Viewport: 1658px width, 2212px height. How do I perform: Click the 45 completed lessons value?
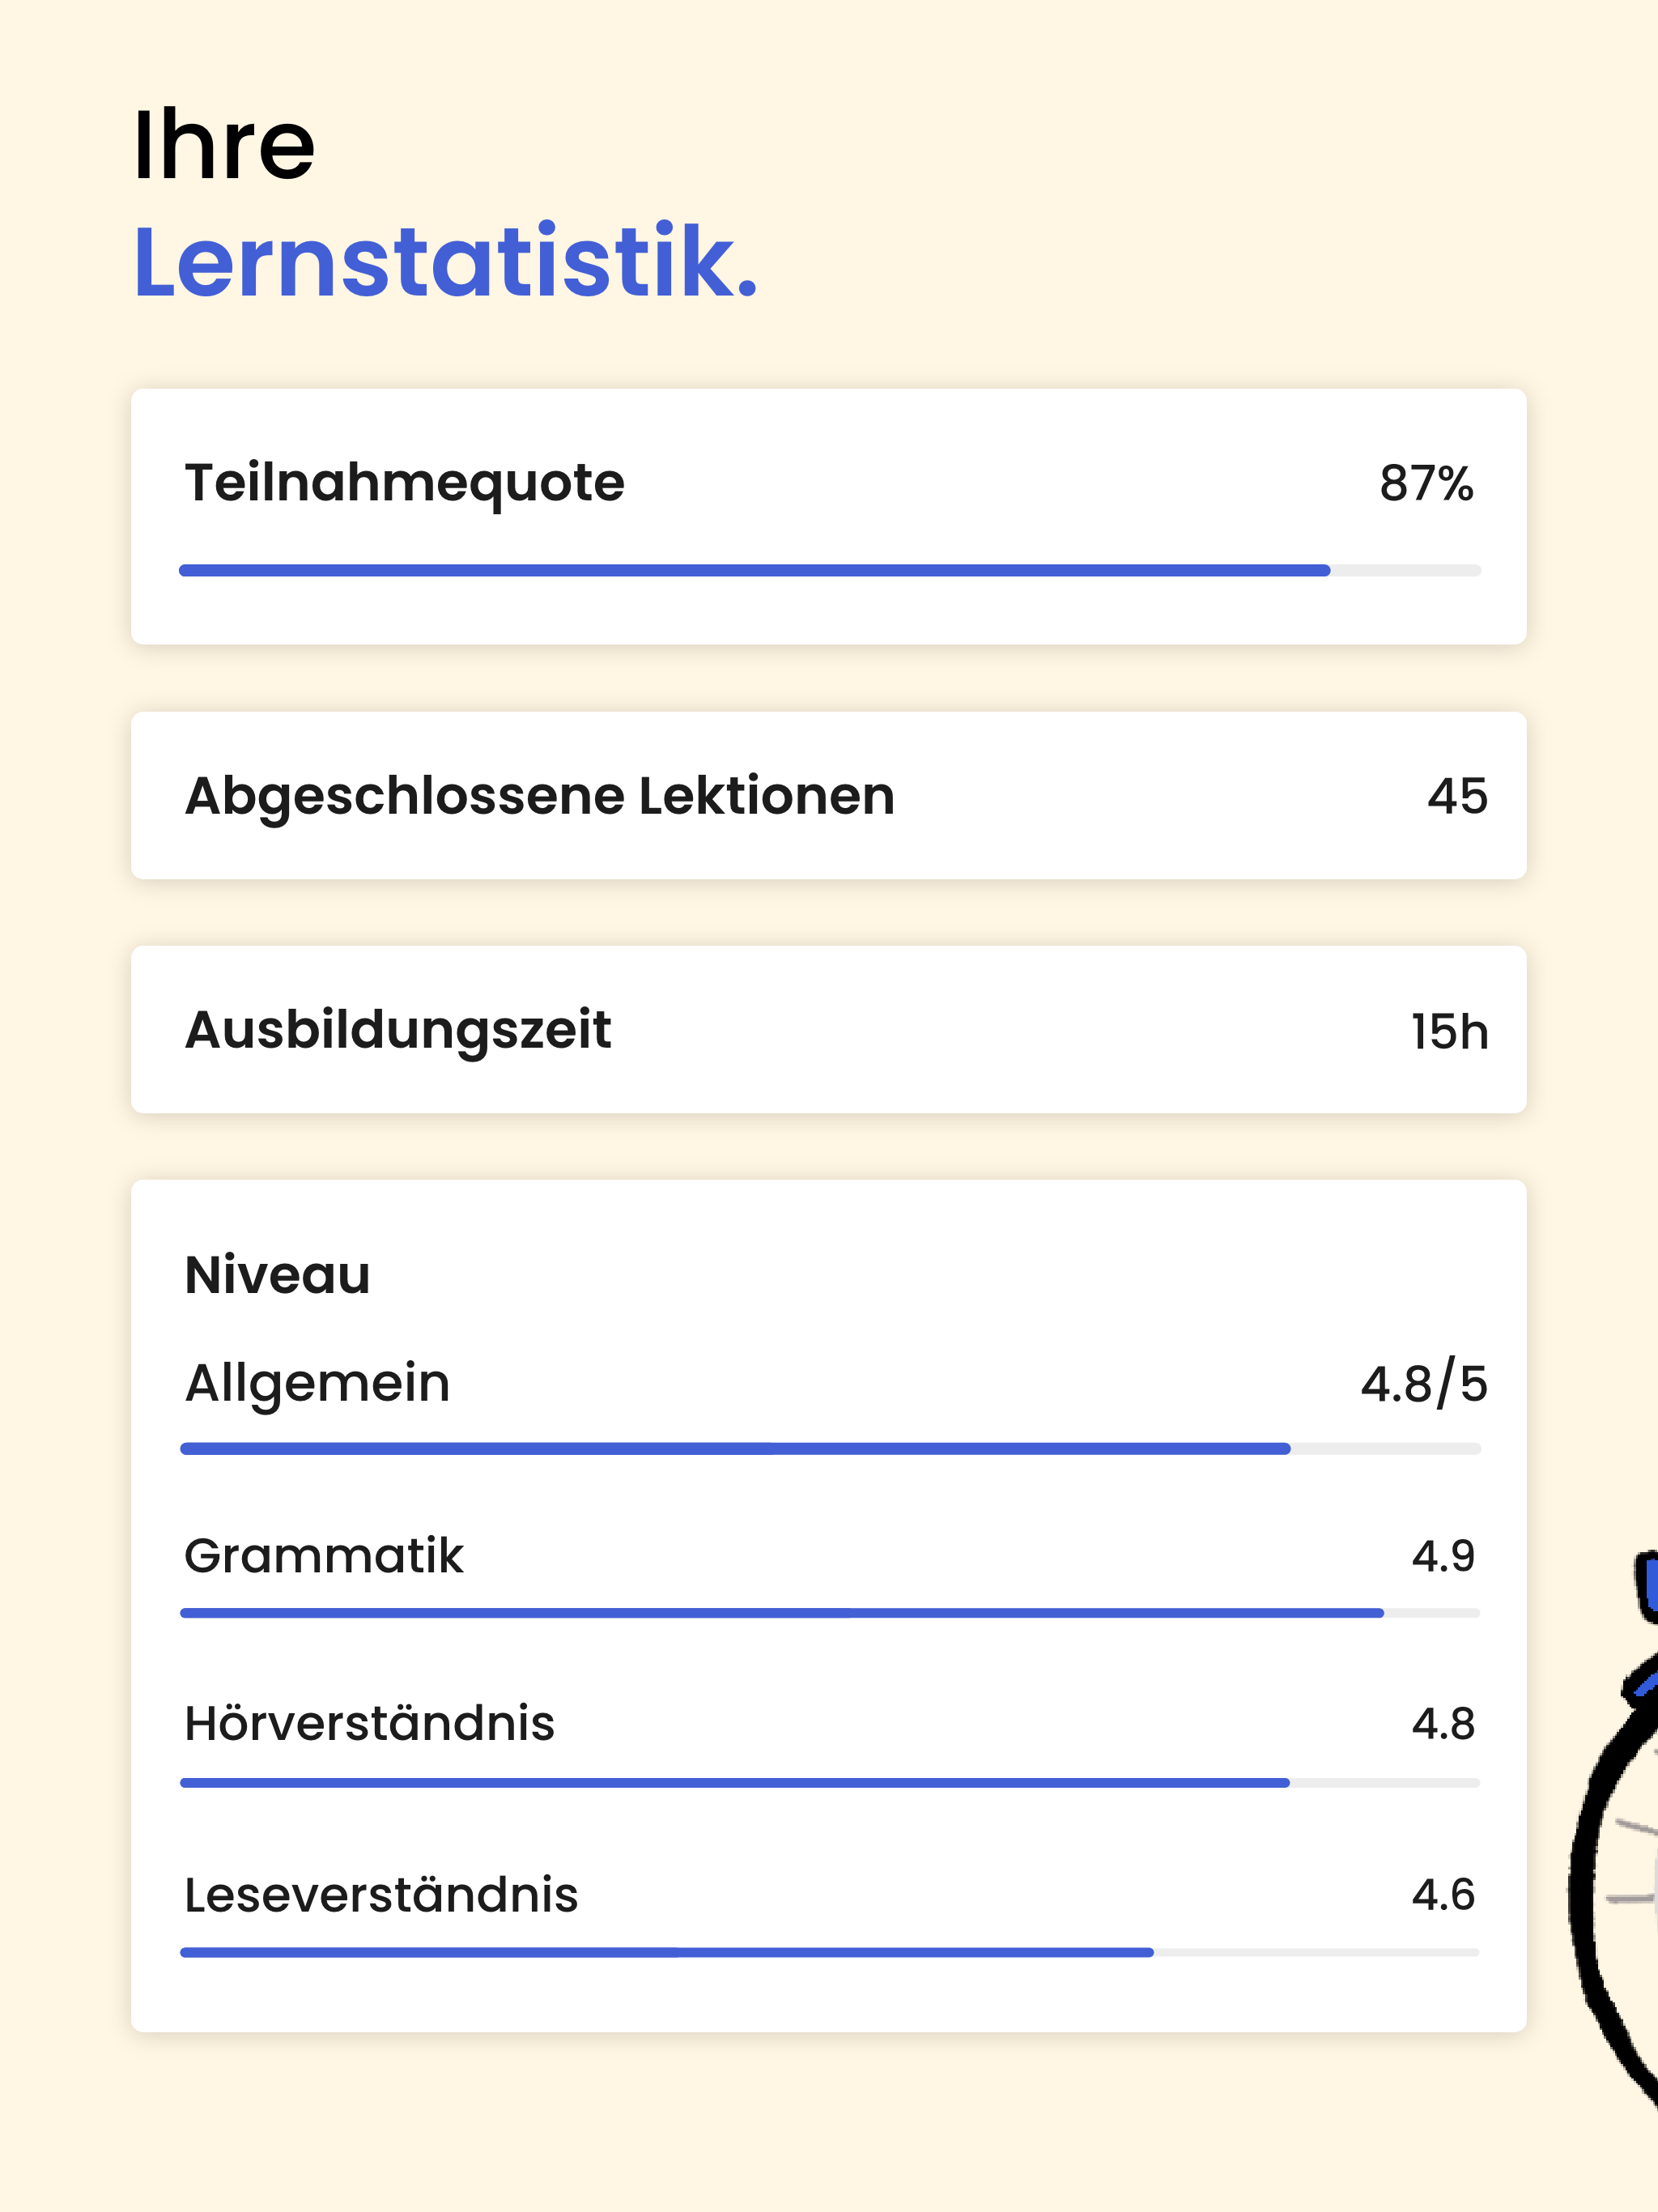click(1457, 796)
